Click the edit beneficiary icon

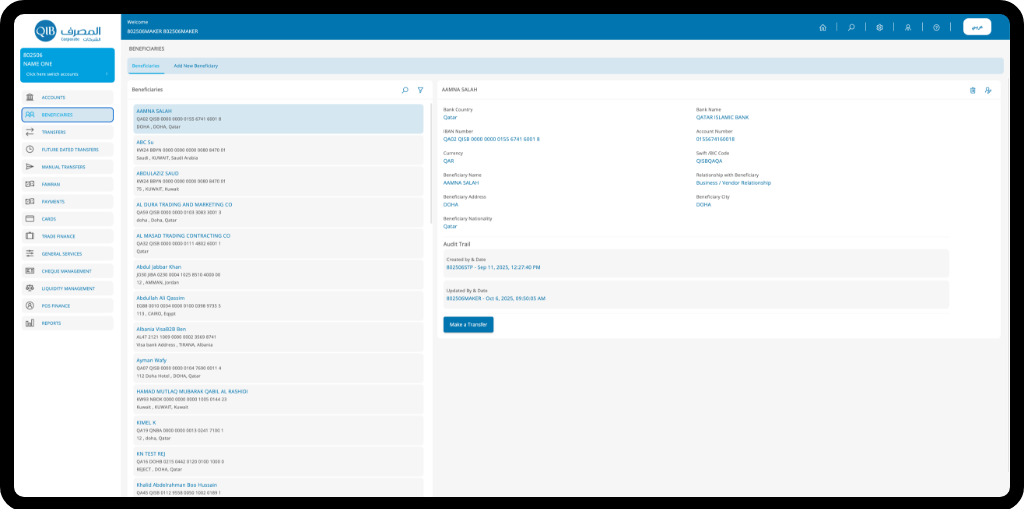coord(988,90)
